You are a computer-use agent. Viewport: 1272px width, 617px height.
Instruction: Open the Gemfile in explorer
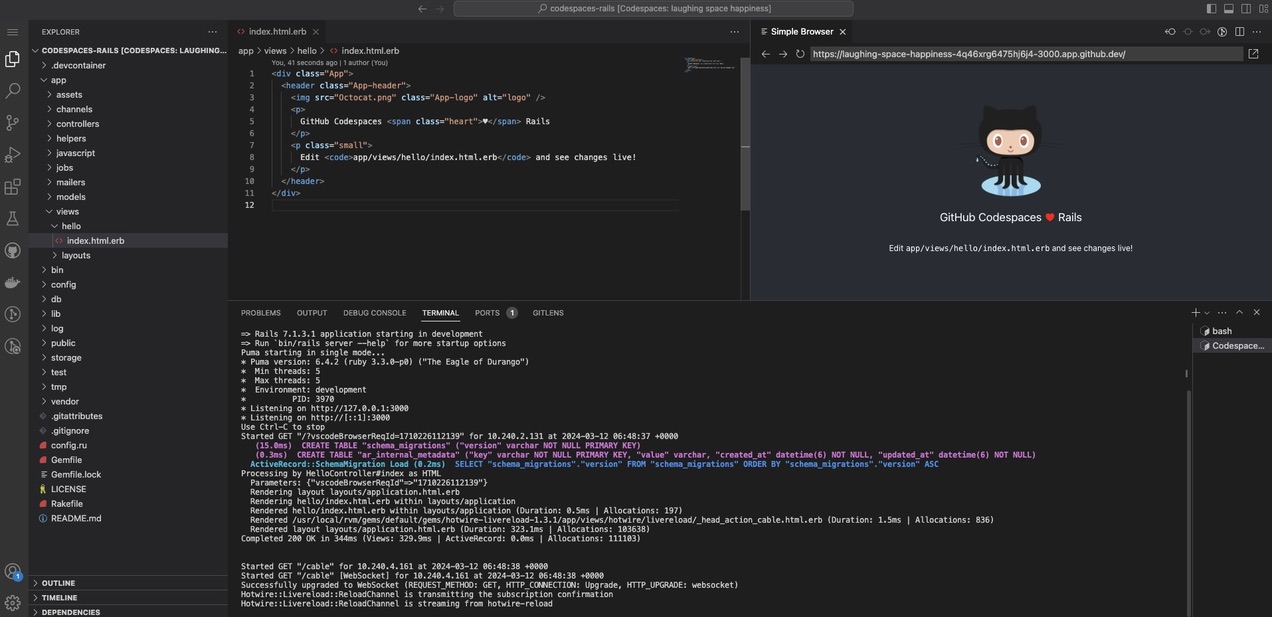(130, 460)
